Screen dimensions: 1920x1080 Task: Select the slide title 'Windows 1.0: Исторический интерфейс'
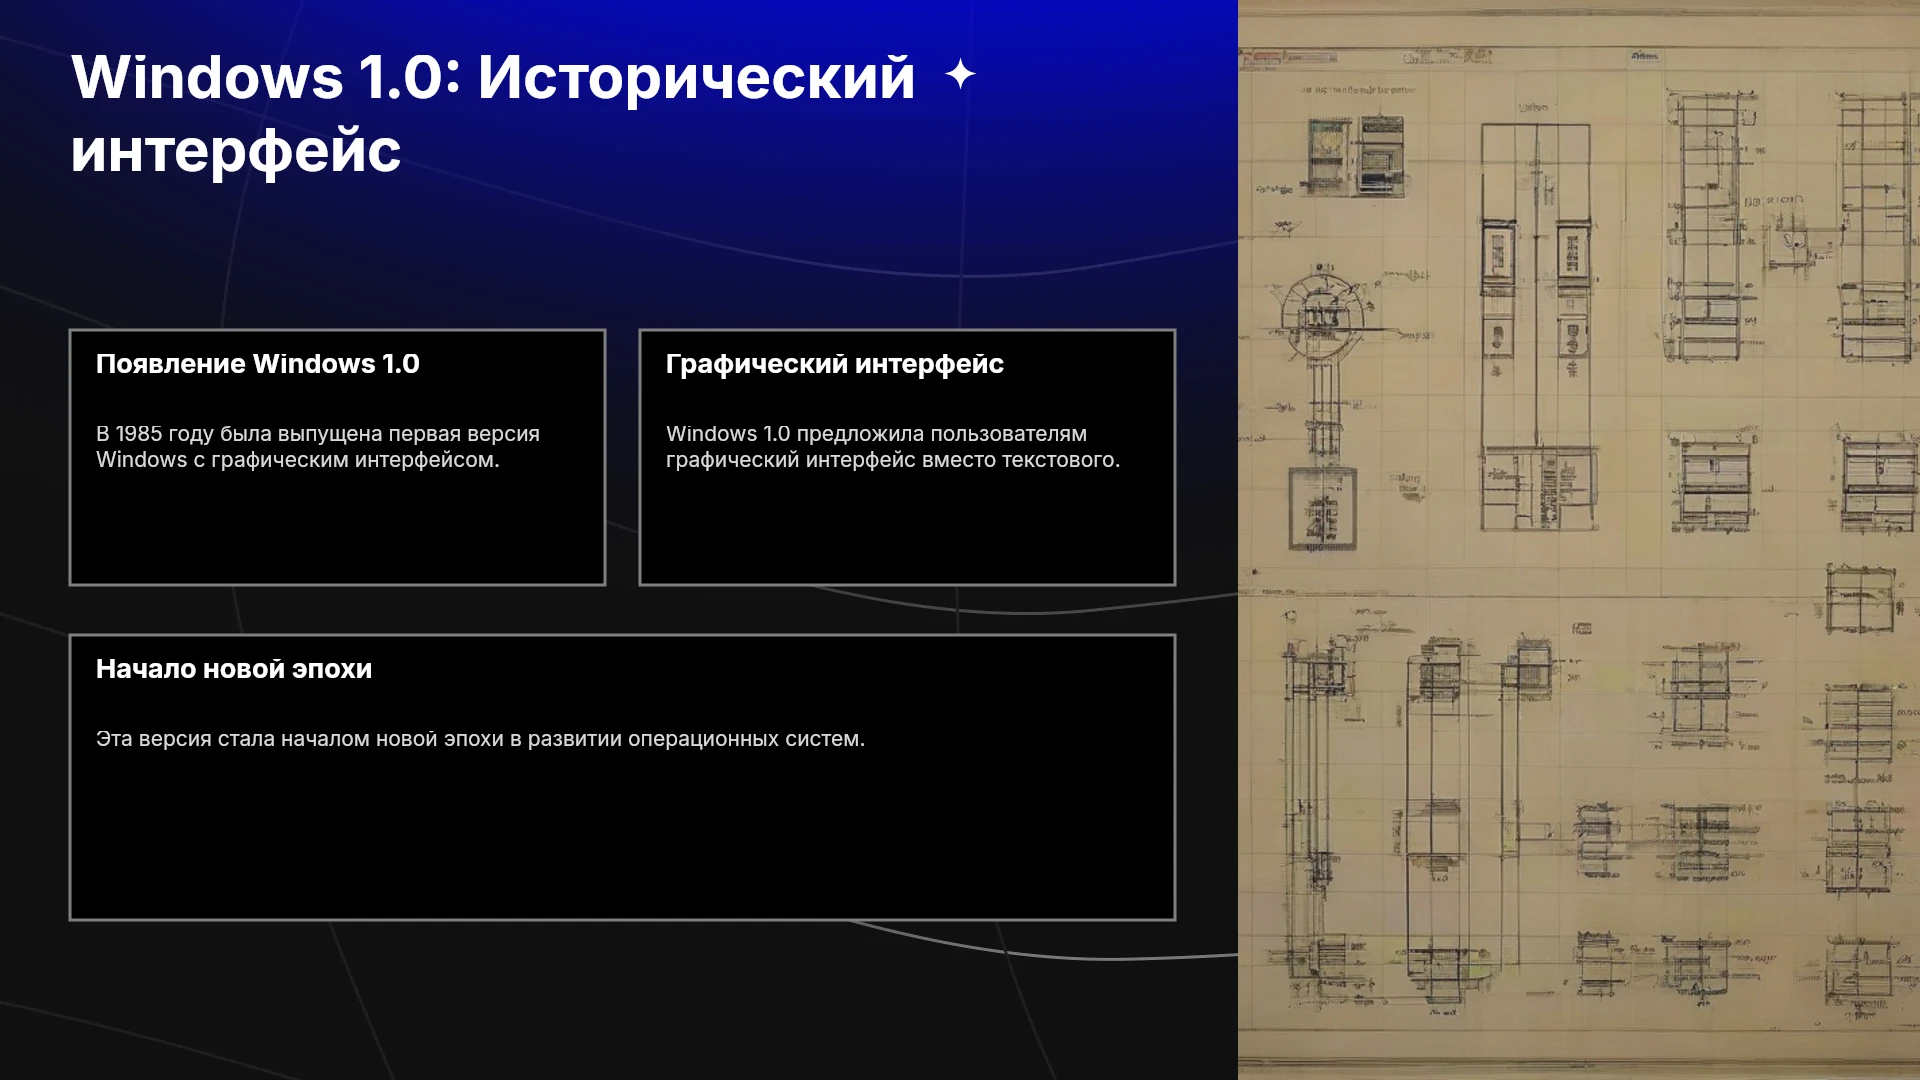pyautogui.click(x=493, y=114)
